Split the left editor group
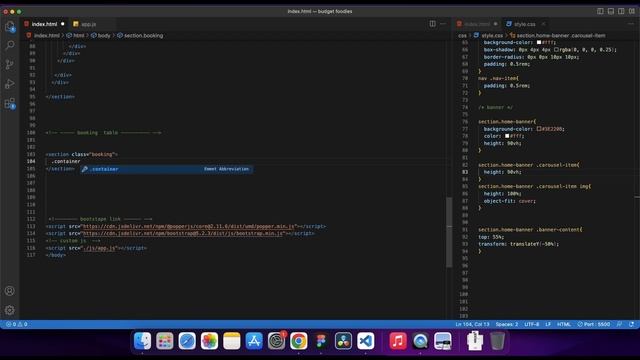Screen dimensions: 640x360 point(433,24)
